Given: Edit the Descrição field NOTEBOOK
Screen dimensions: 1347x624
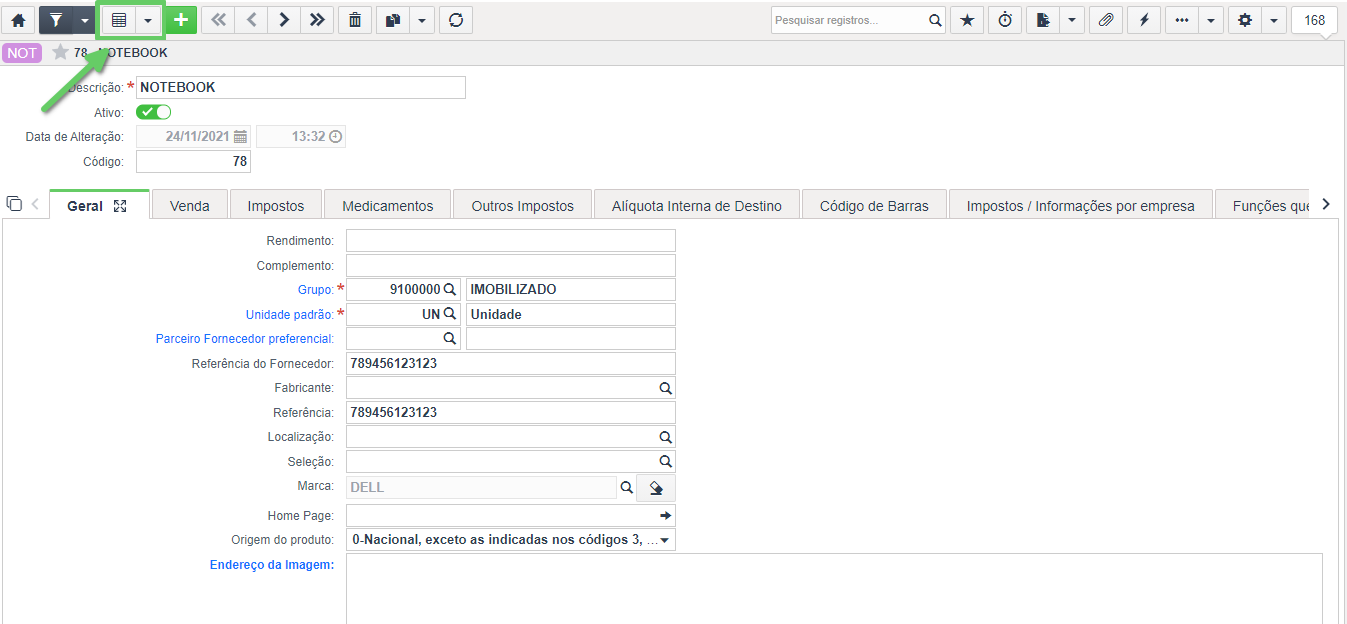Looking at the screenshot, I should click(301, 88).
